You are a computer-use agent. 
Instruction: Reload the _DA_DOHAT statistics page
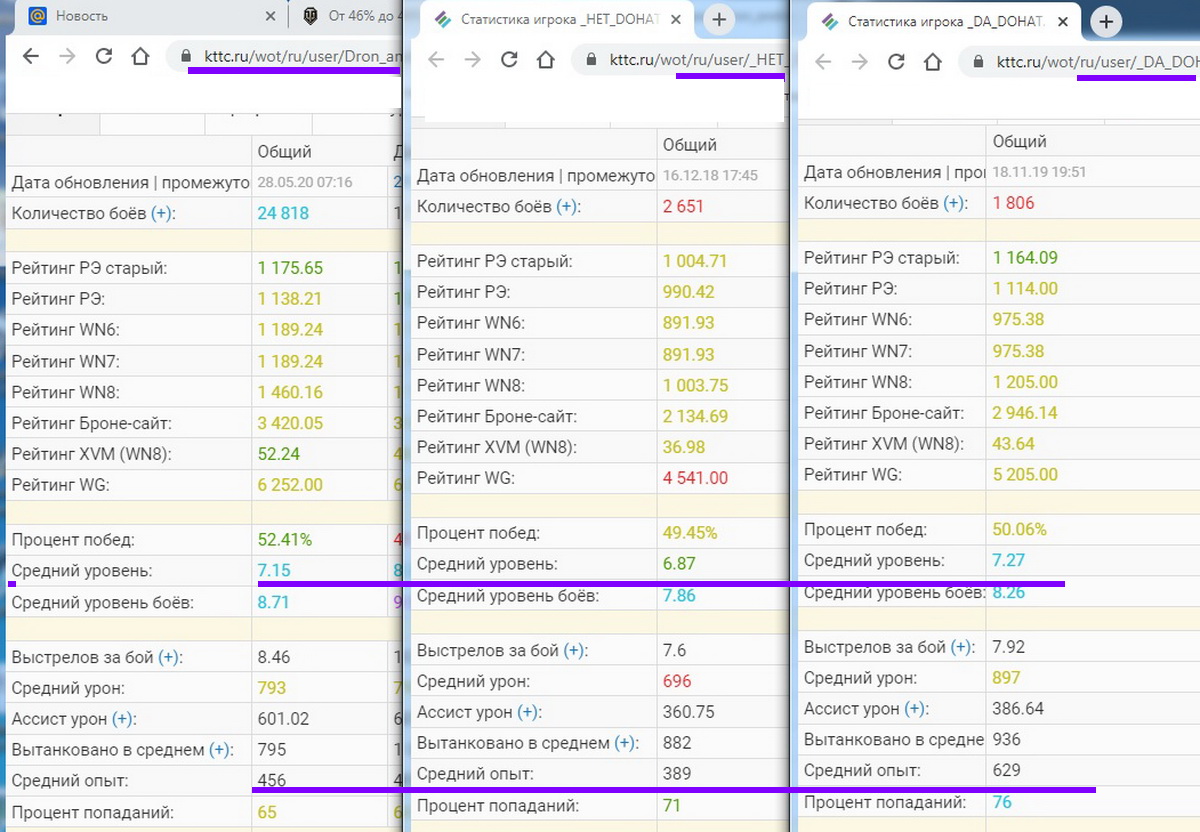(897, 62)
